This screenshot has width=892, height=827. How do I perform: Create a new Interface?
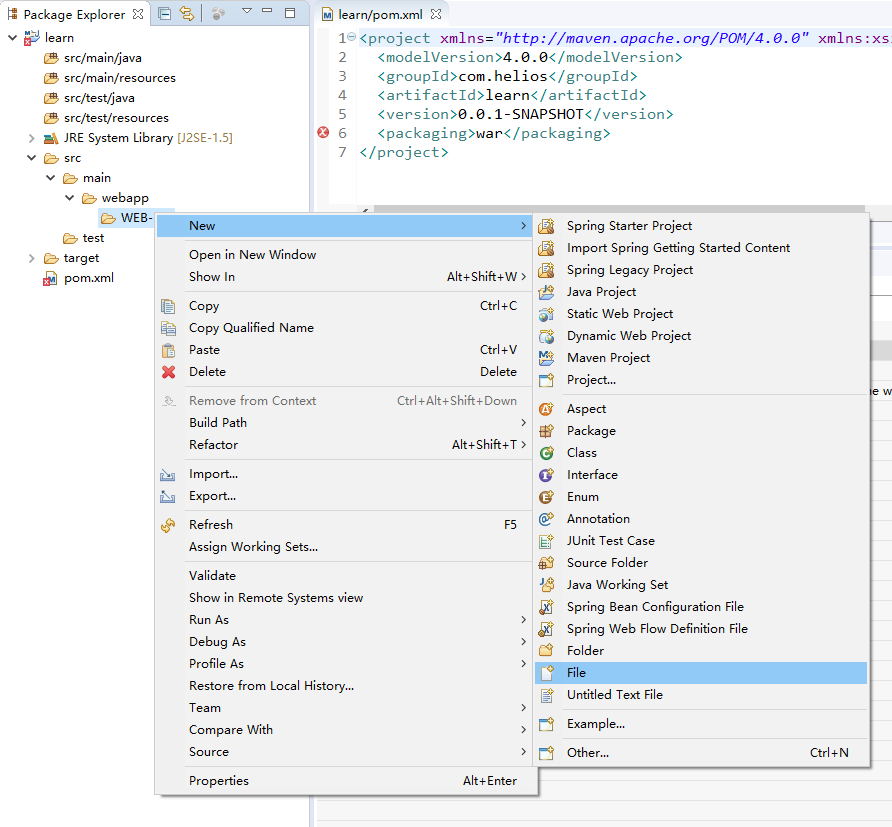pyautogui.click(x=701, y=475)
